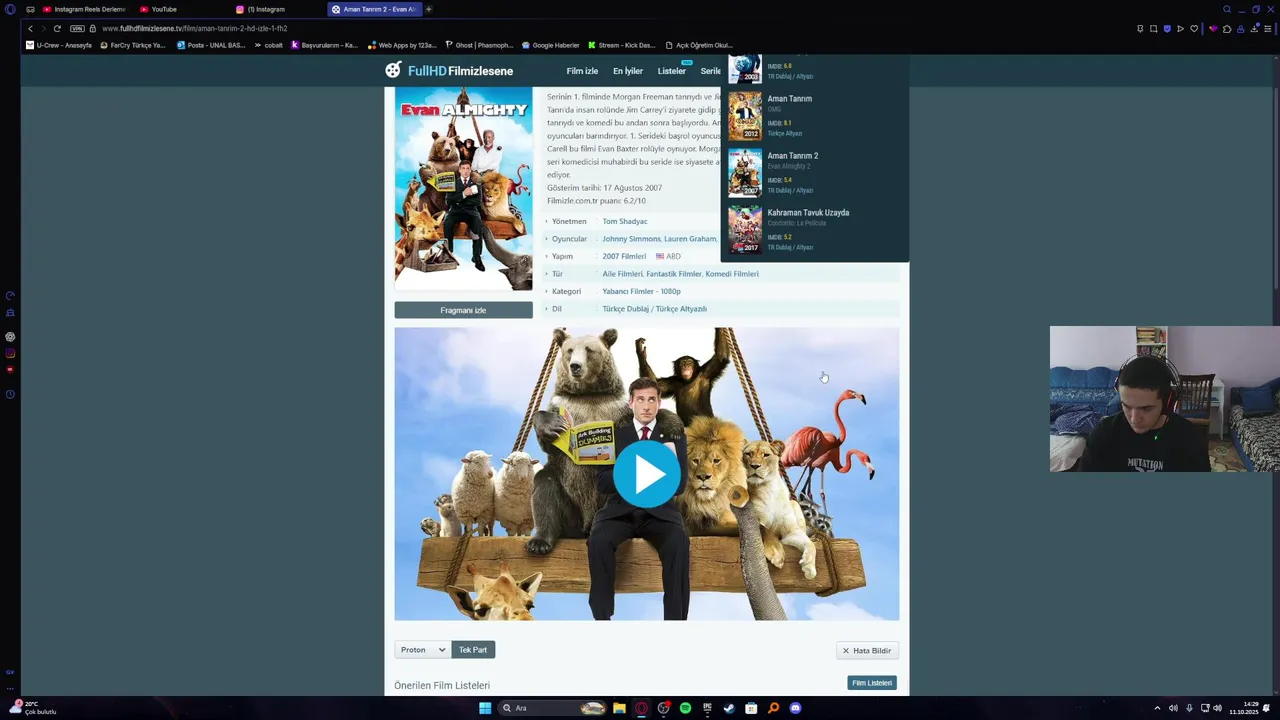The width and height of the screenshot is (1280, 720).
Task: Open Stream - Kick Dashboard bookmark
Action: [x=621, y=45]
